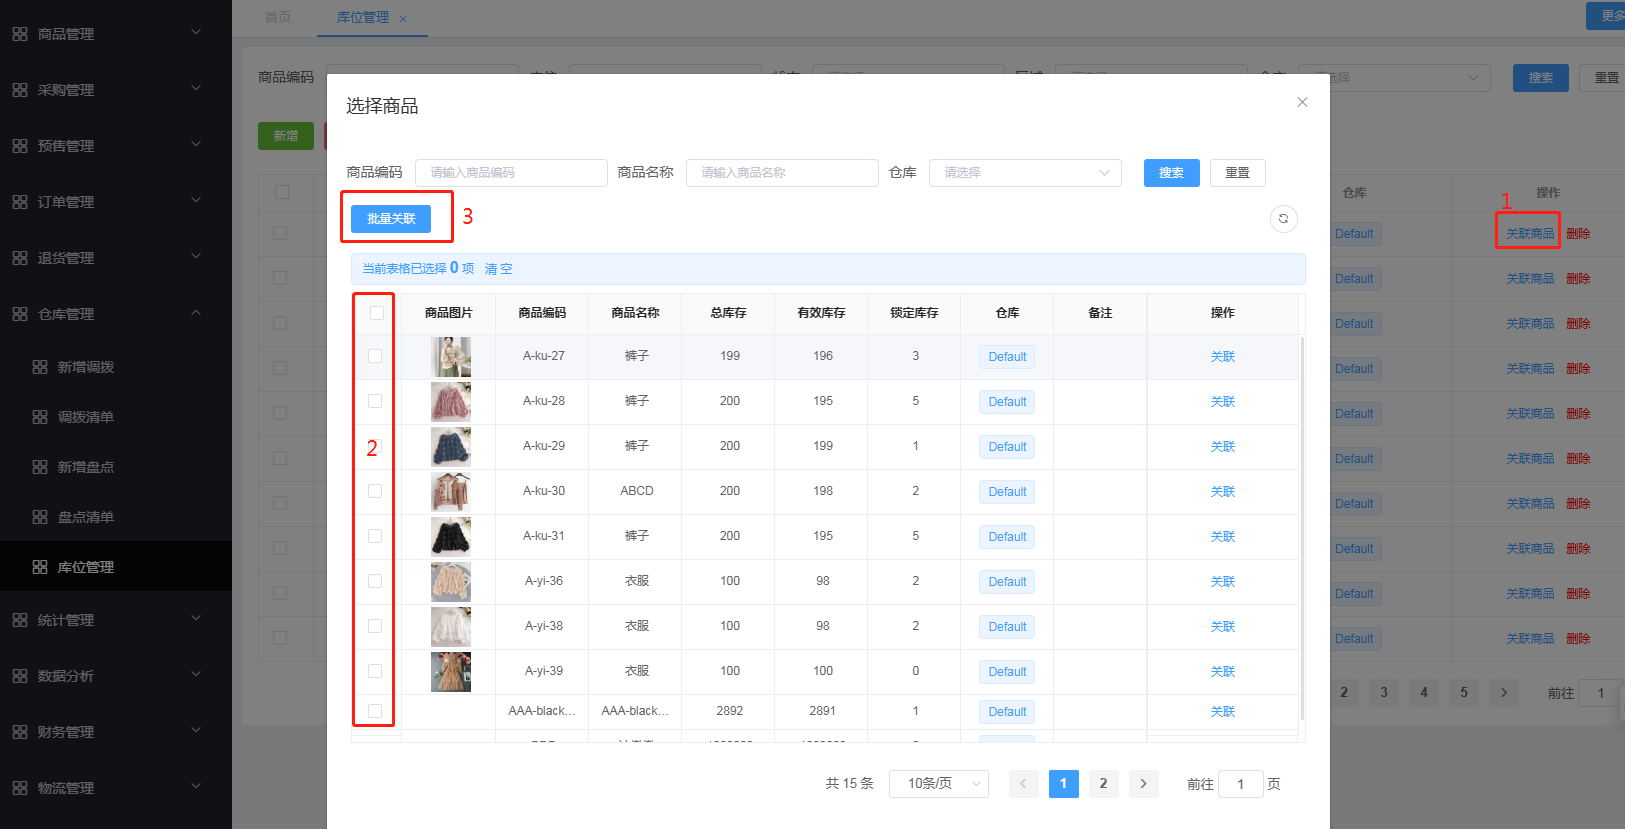Click the 退货管理 sidebar grid icon
1625x829 pixels.
[20, 258]
